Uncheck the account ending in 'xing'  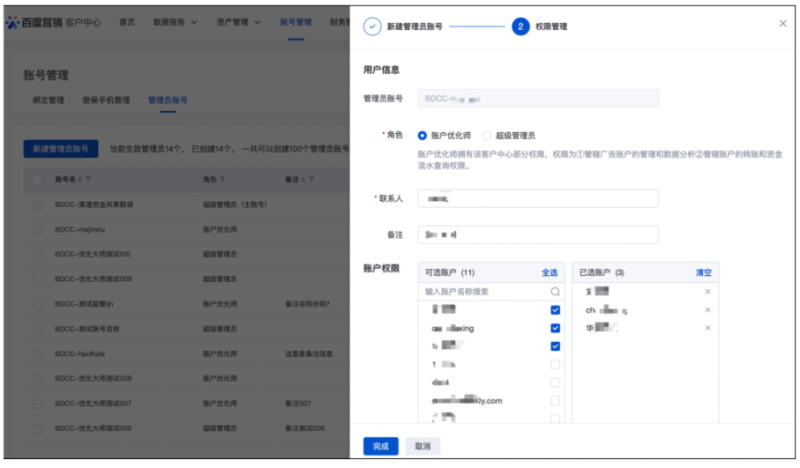[555, 328]
